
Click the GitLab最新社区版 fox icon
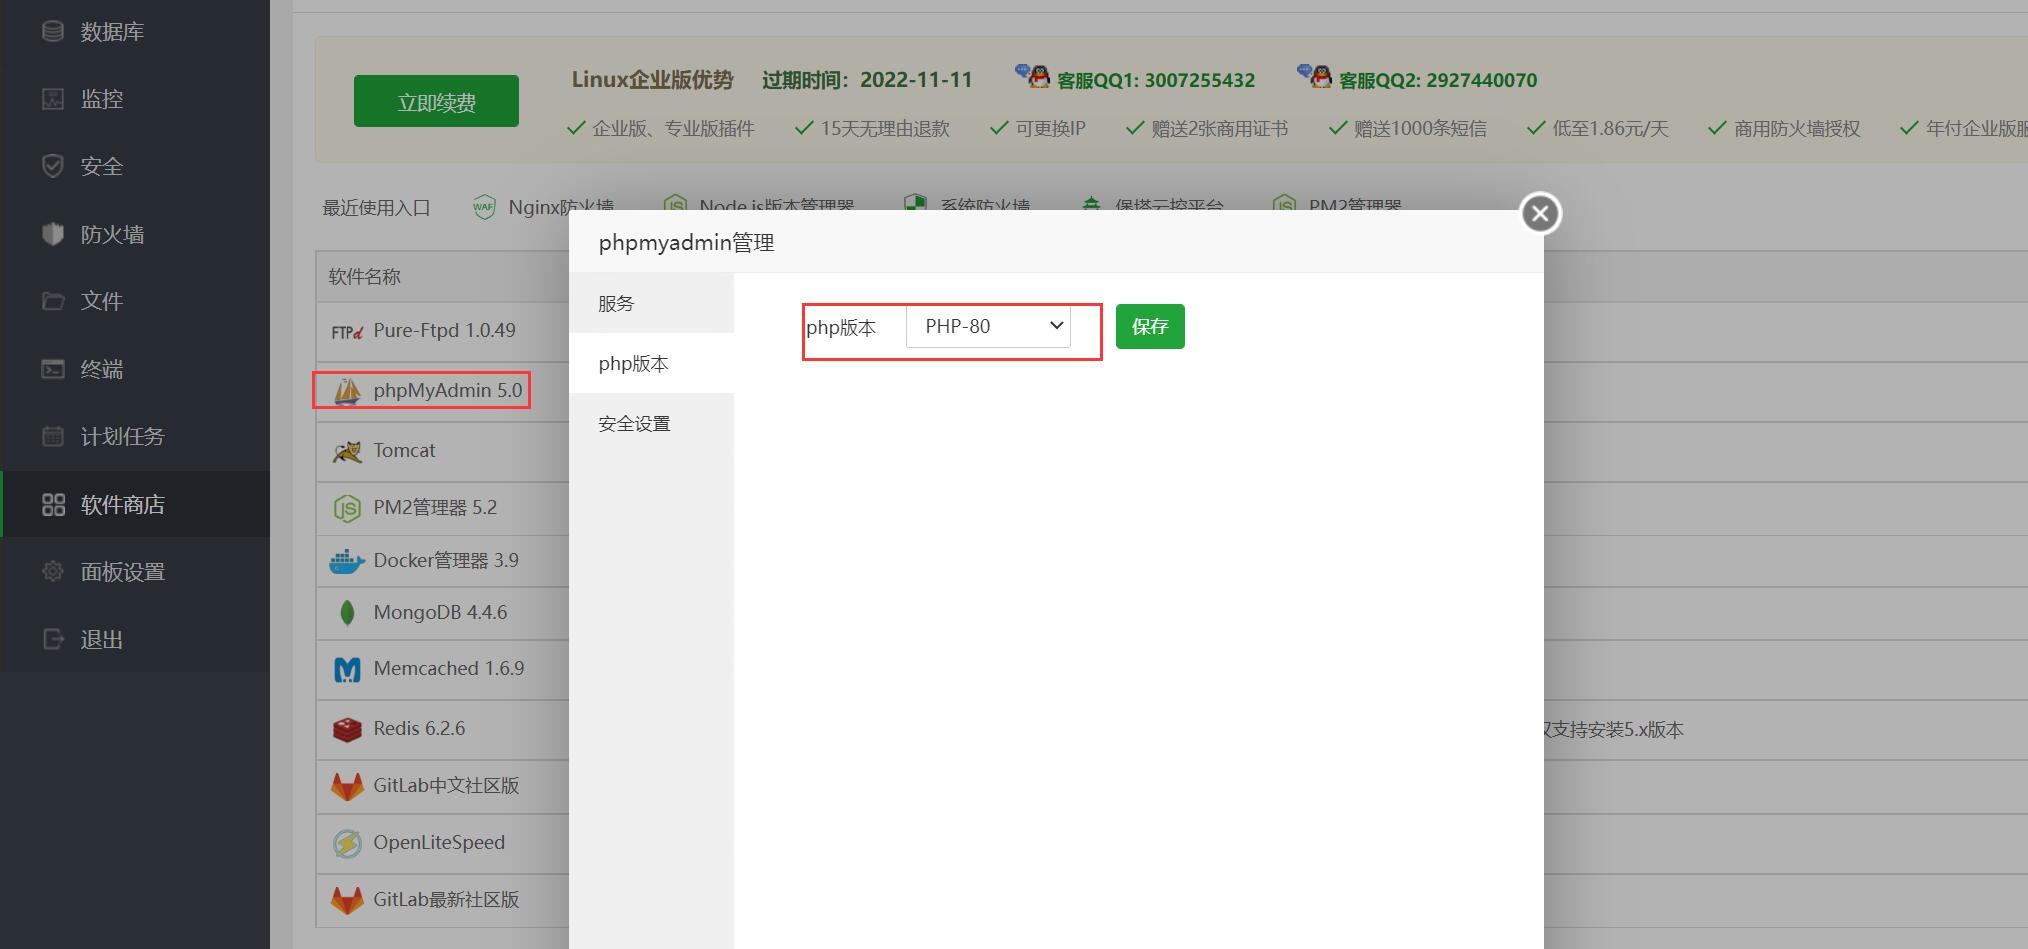point(347,900)
